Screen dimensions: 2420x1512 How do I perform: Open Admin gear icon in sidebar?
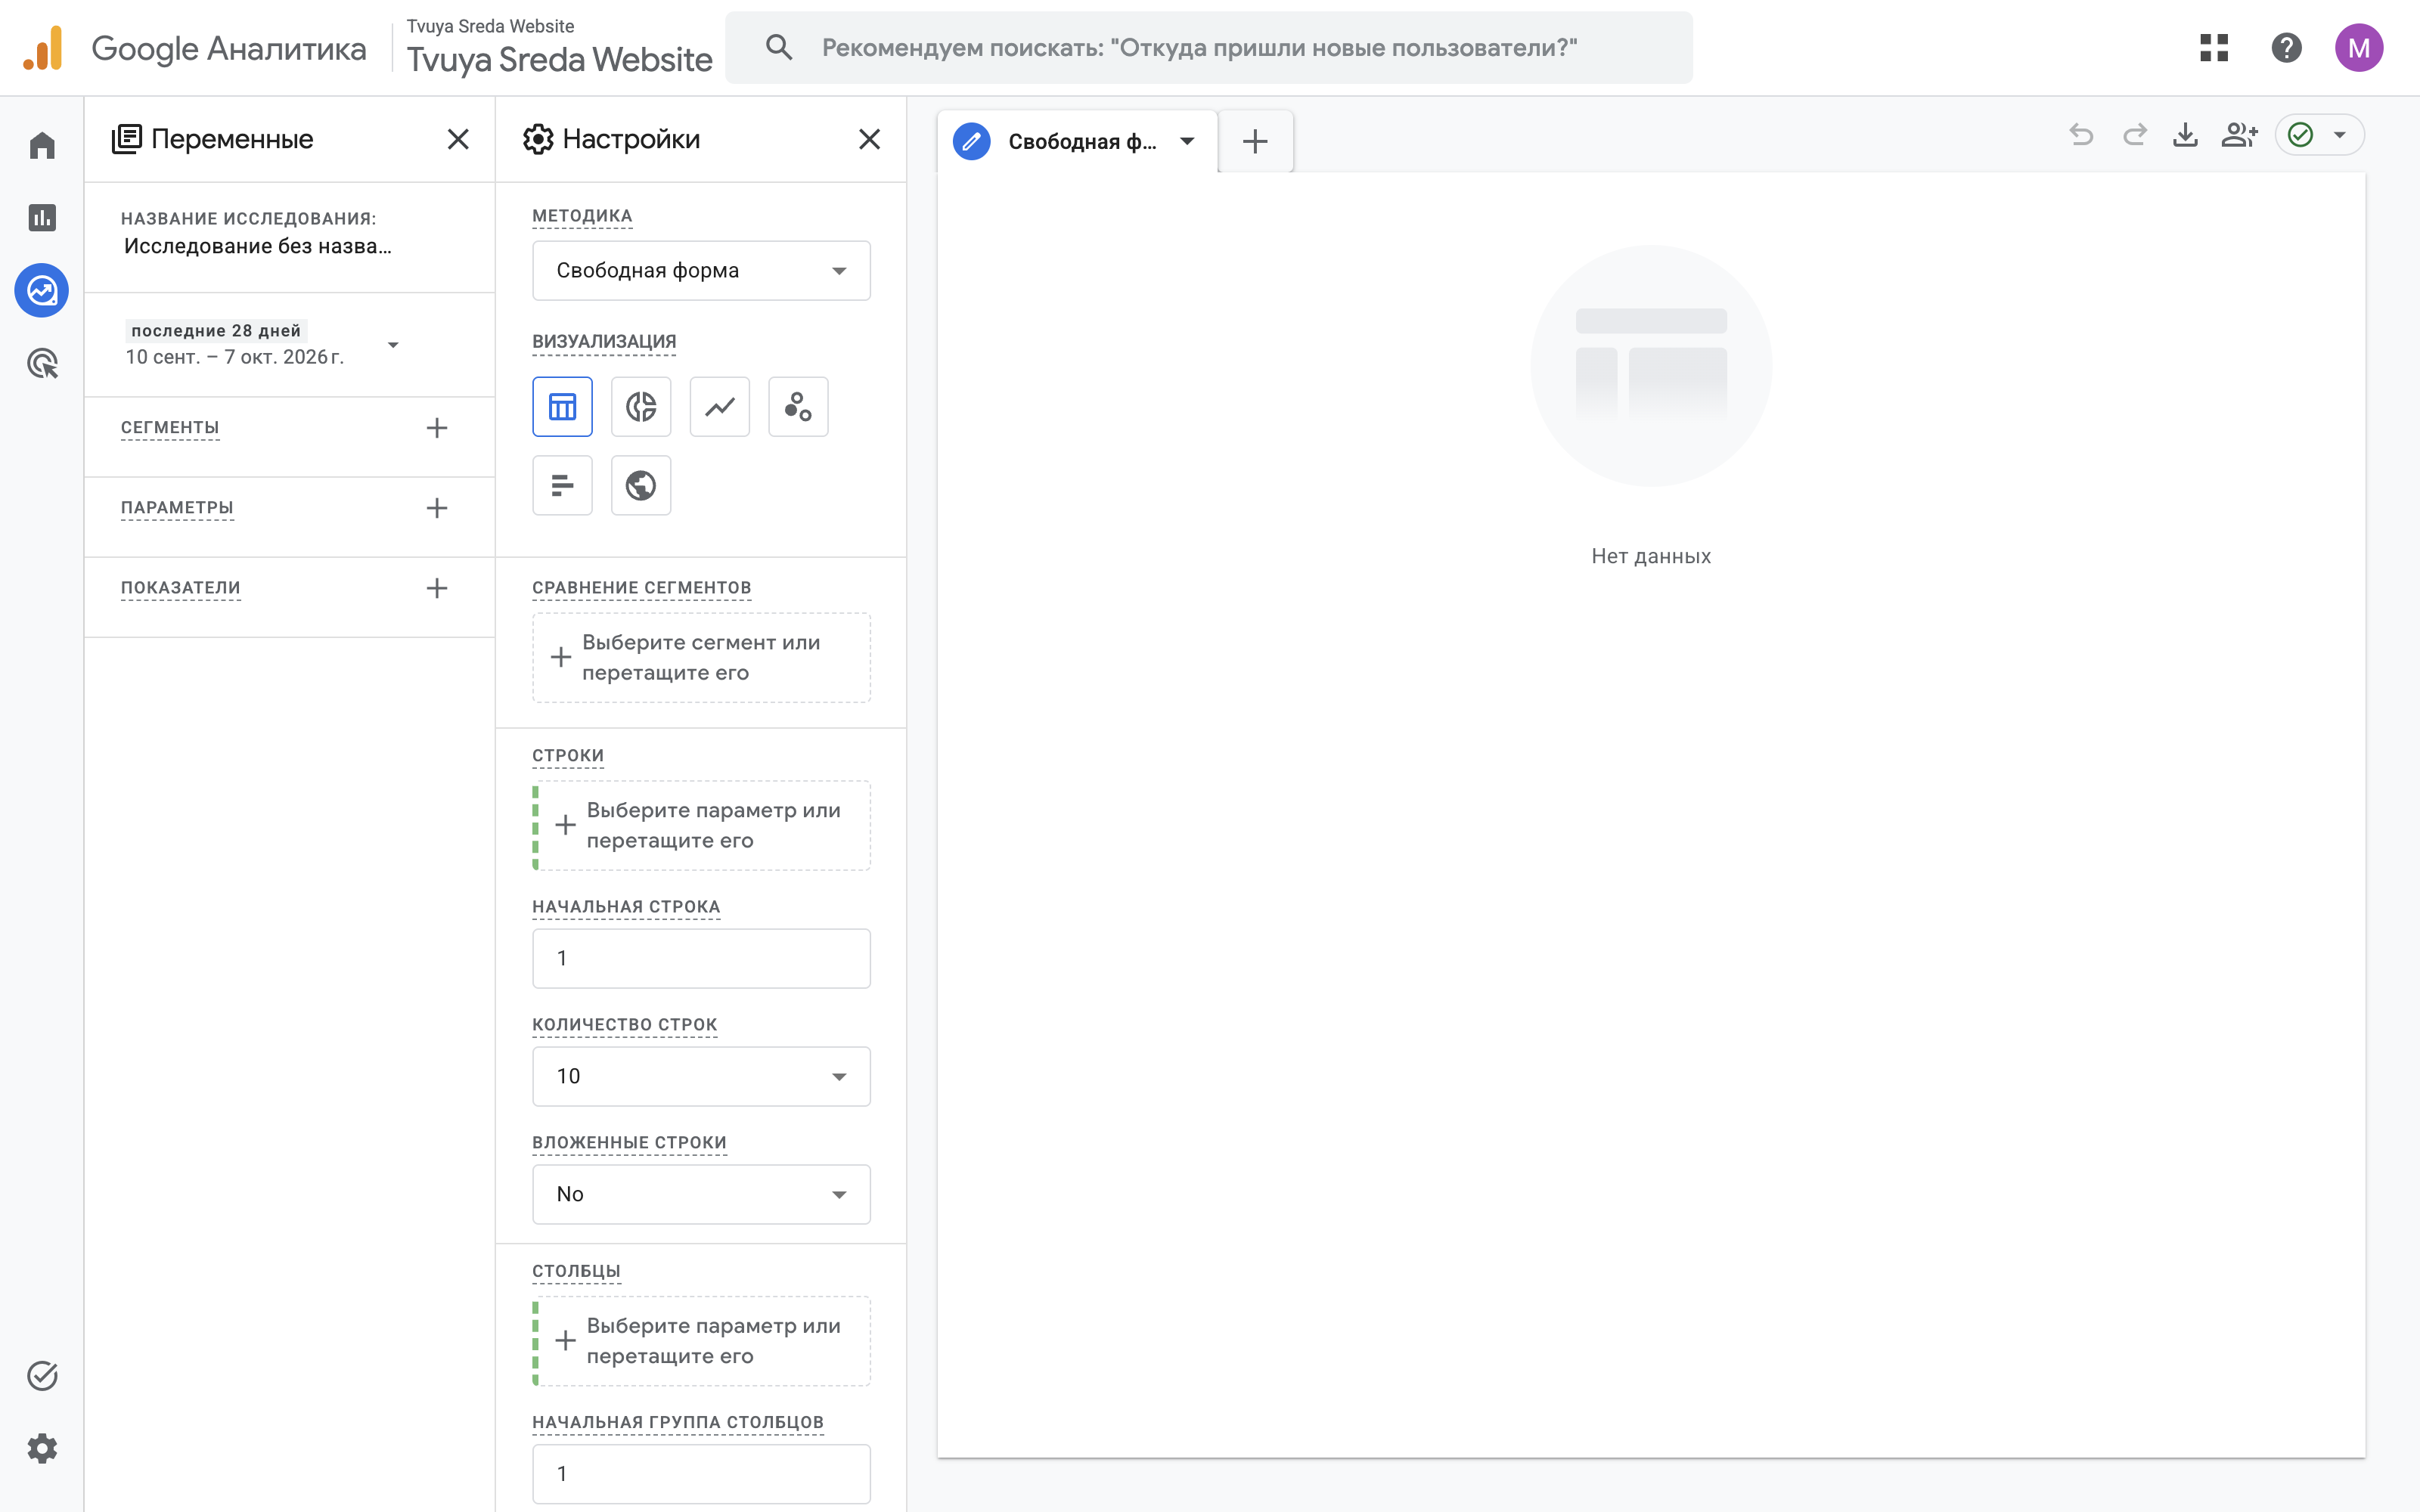tap(42, 1448)
